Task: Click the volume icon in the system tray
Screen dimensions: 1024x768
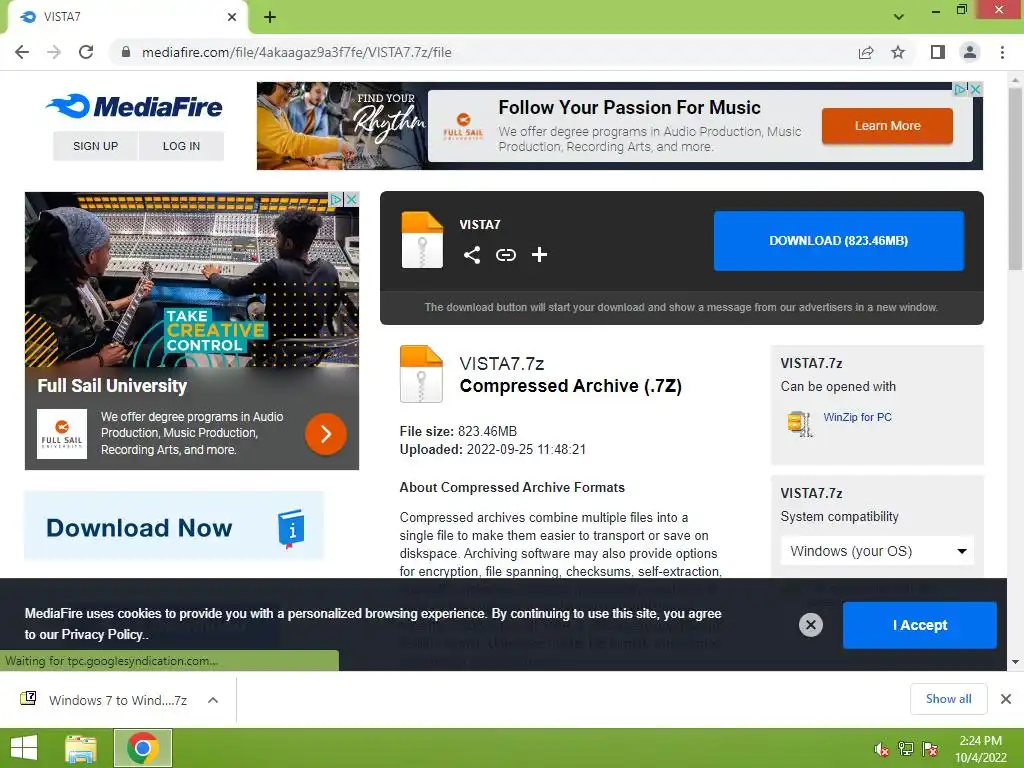Action: click(881, 750)
